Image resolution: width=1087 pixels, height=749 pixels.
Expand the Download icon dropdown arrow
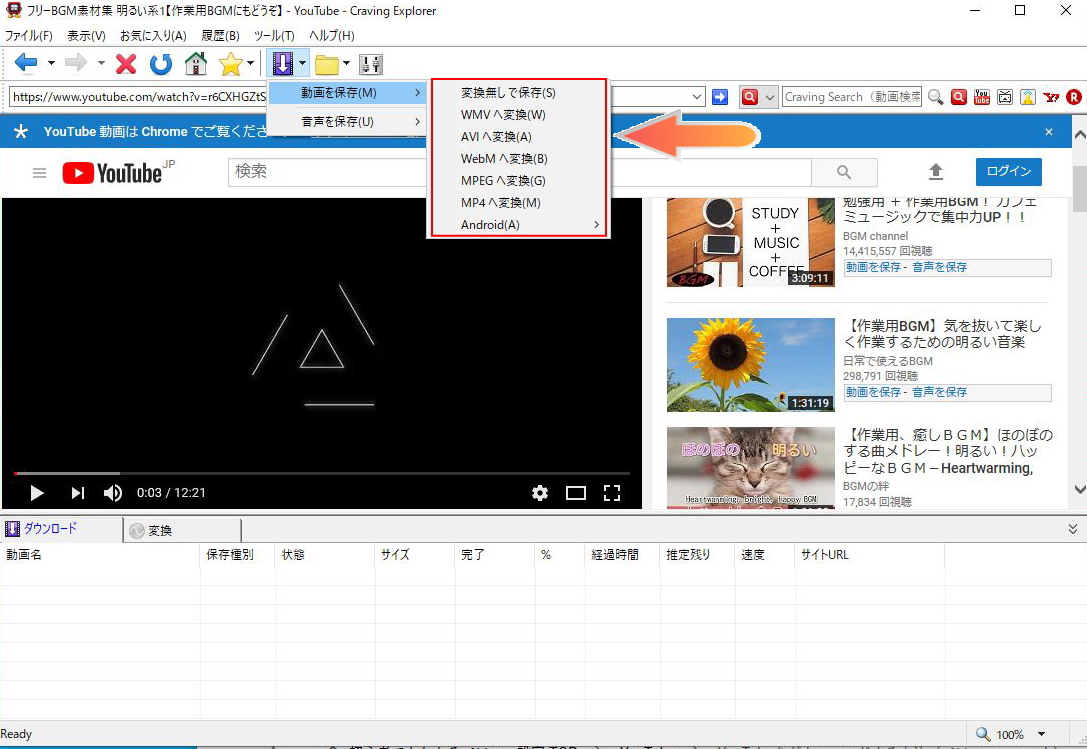click(302, 64)
